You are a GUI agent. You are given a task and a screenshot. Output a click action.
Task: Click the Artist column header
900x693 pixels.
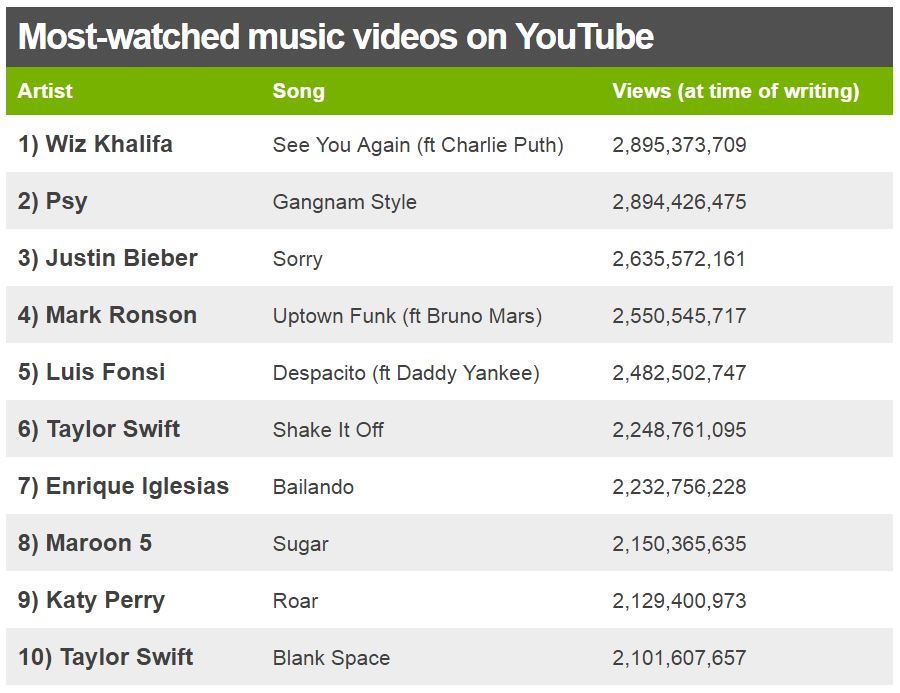[45, 91]
